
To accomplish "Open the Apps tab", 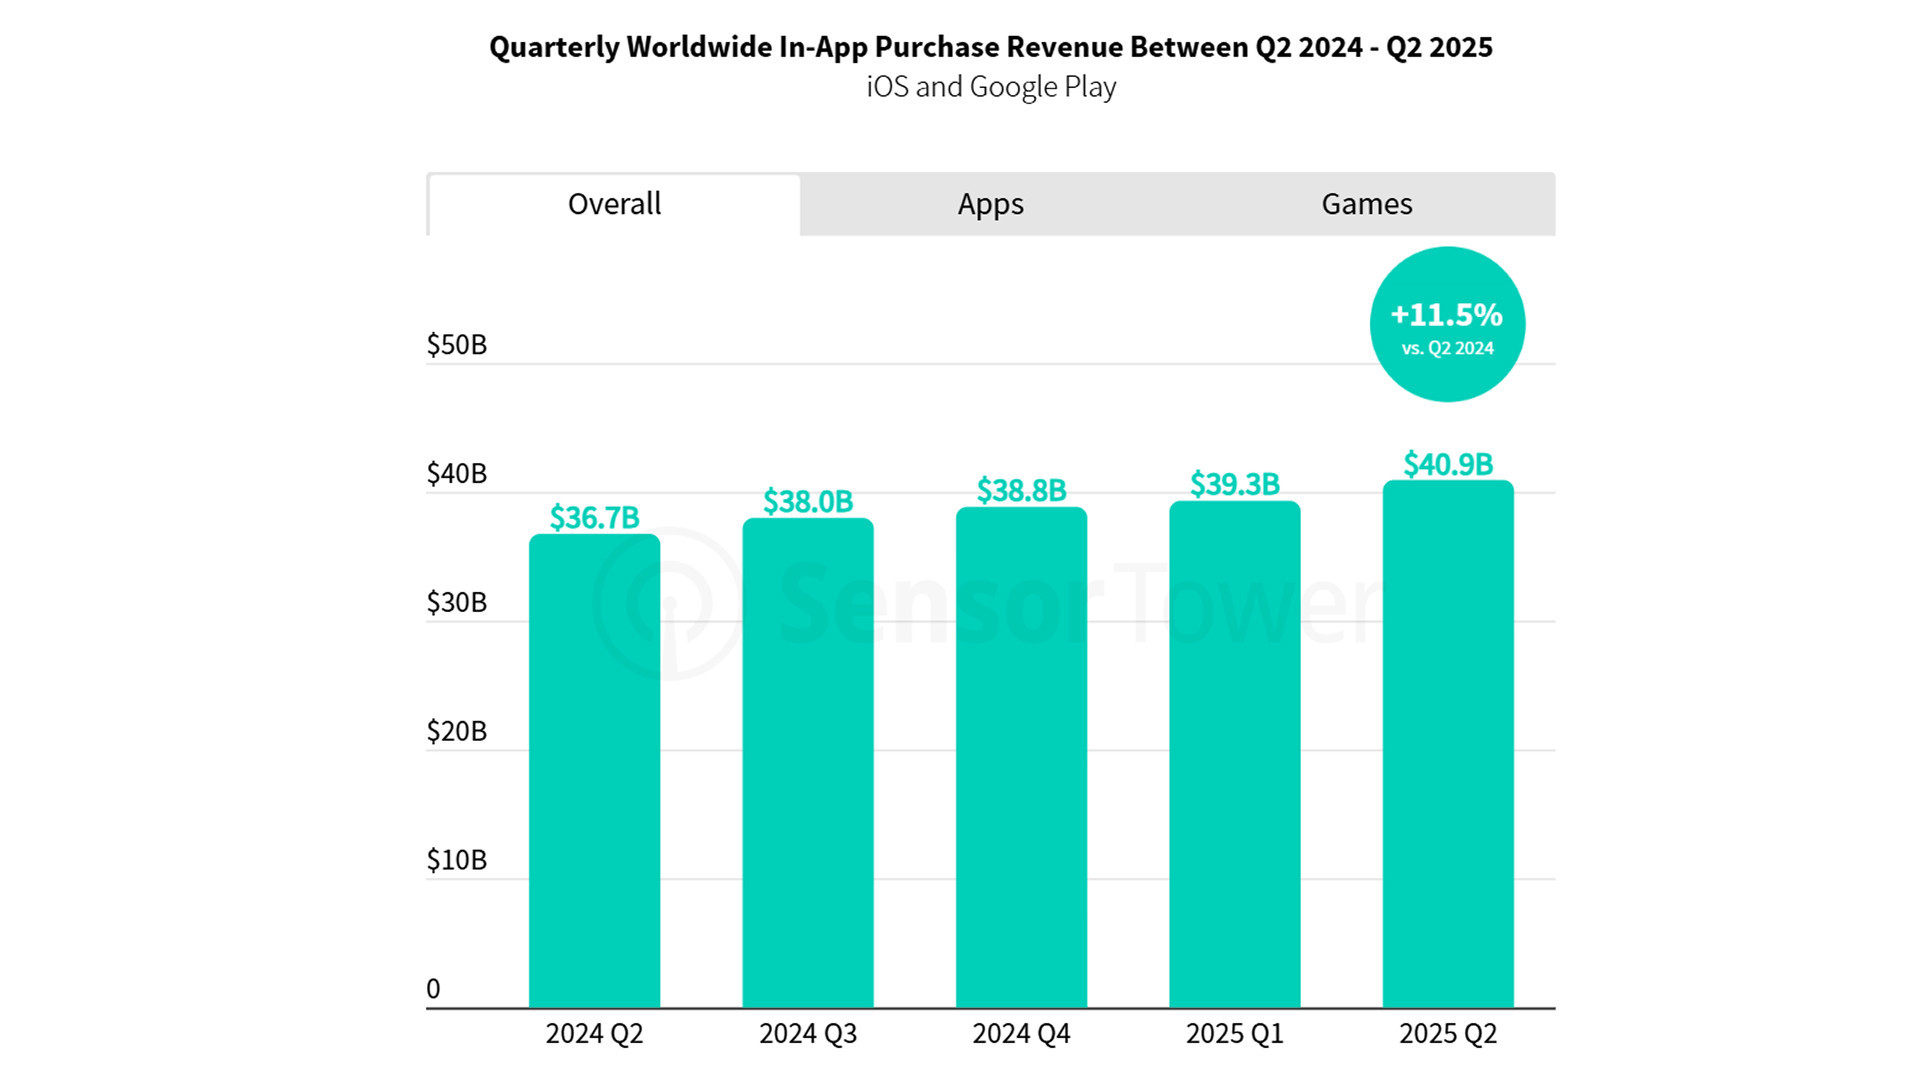I will pyautogui.click(x=990, y=205).
